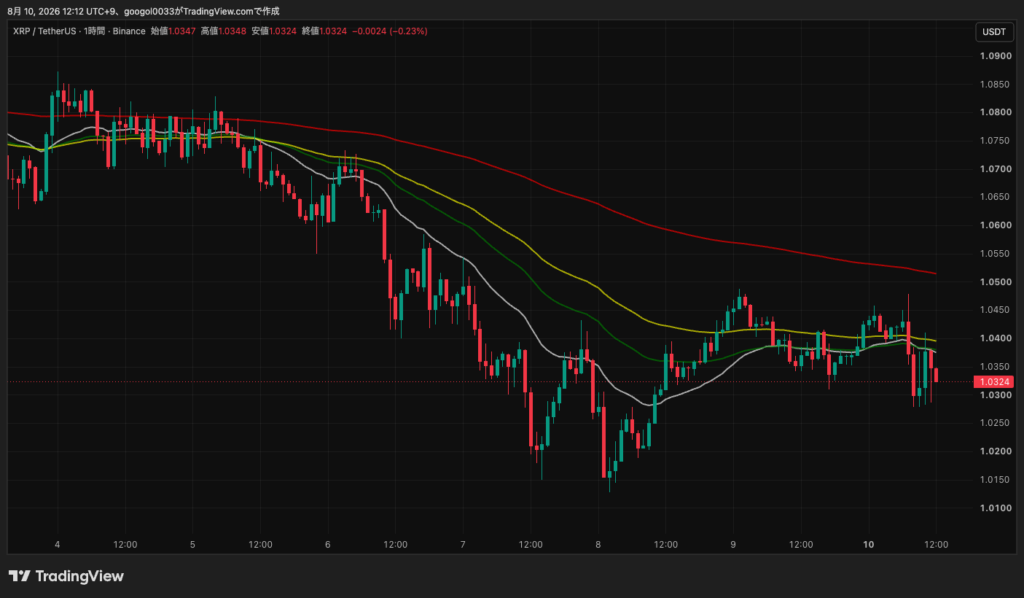Select the current price label 1.0324
This screenshot has height=598, width=1024.
click(x=993, y=382)
